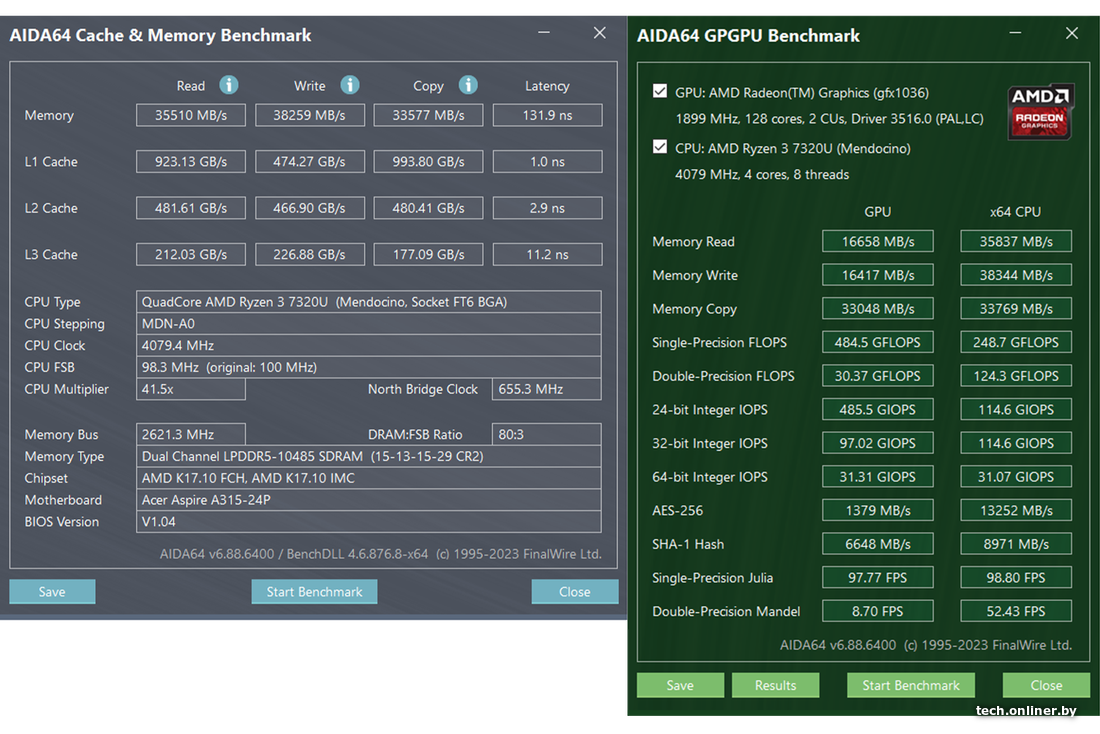The image size is (1100, 734).
Task: Click the info icon next to Write
Action: 349,85
